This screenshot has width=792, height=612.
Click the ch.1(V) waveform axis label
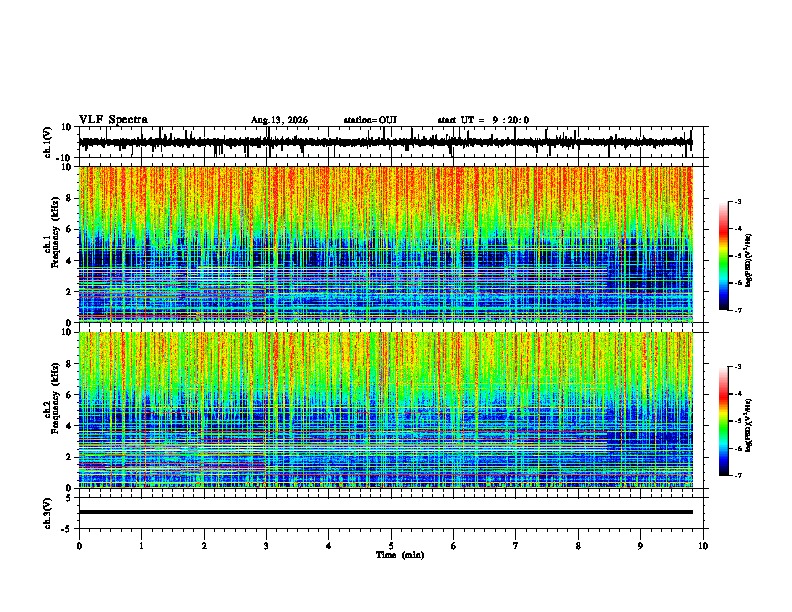(x=48, y=142)
